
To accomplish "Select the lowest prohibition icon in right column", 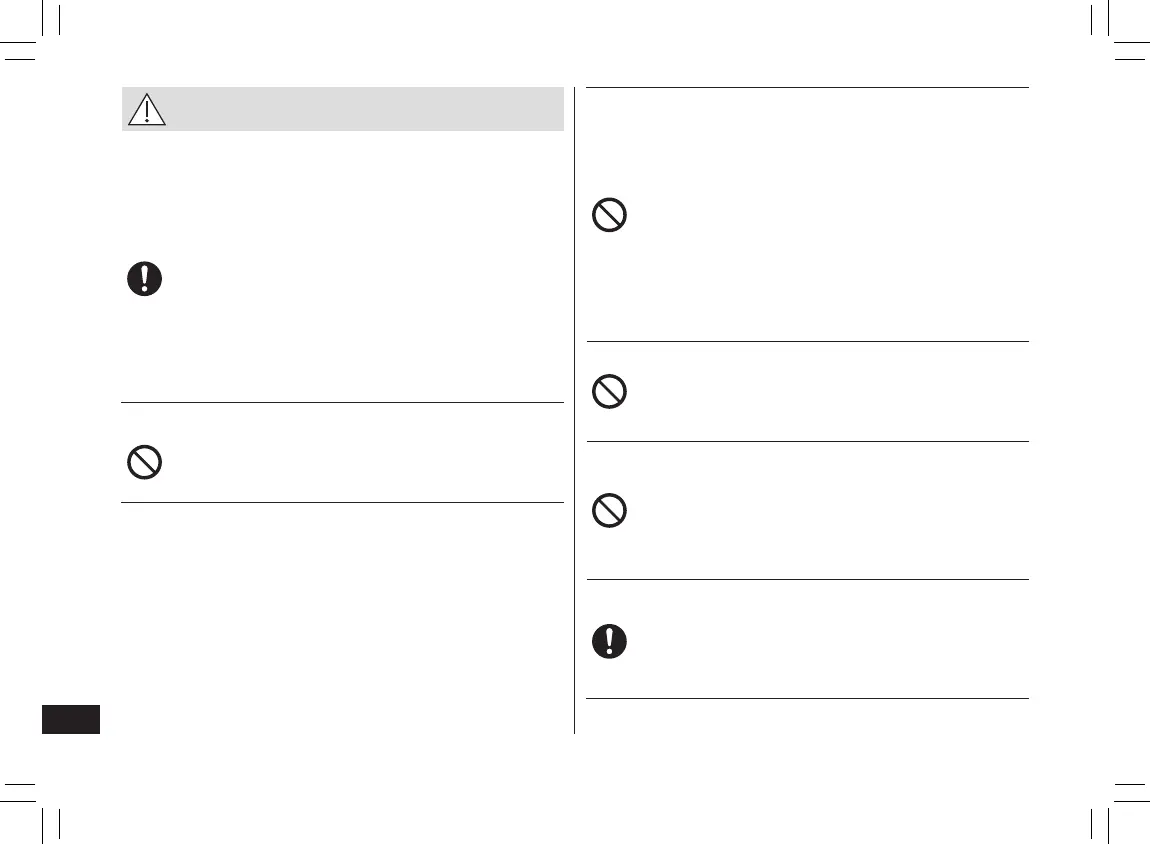I will [x=609, y=512].
